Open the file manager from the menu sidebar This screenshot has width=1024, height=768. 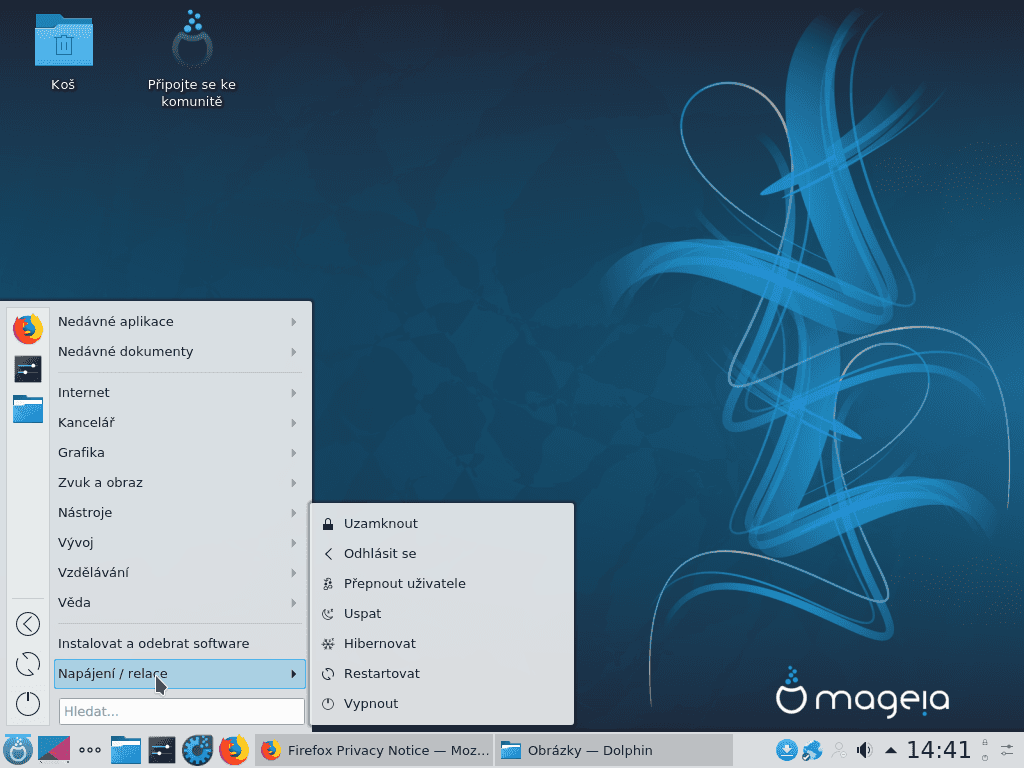[x=27, y=409]
